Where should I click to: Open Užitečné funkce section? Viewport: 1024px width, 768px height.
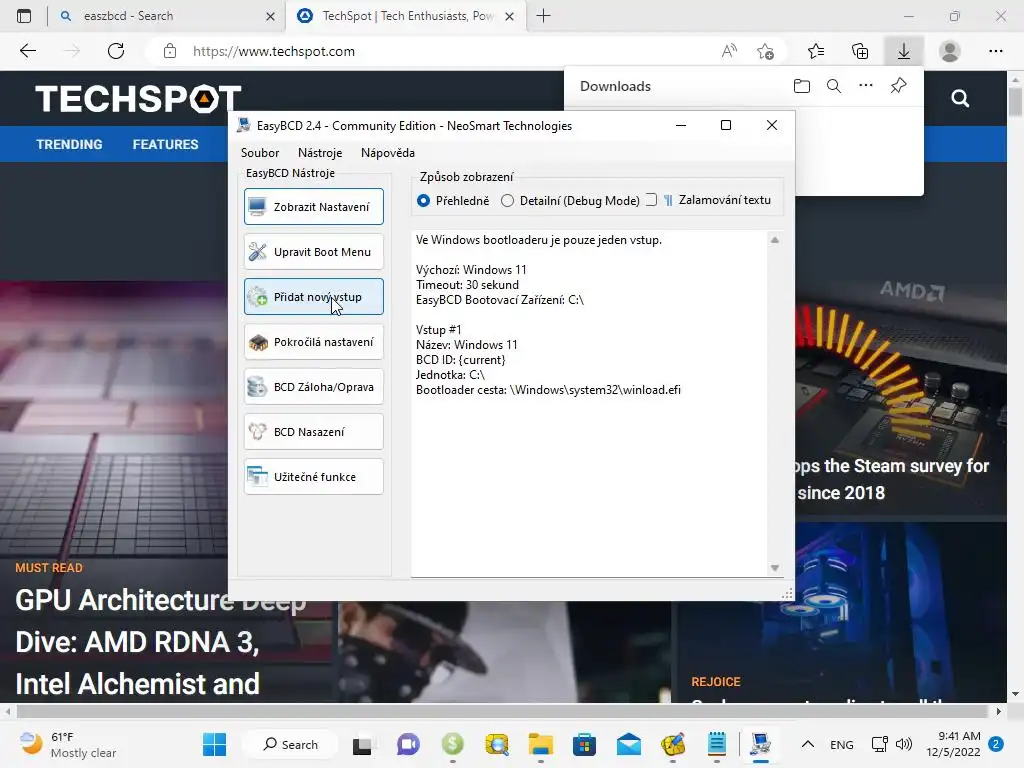[313, 477]
